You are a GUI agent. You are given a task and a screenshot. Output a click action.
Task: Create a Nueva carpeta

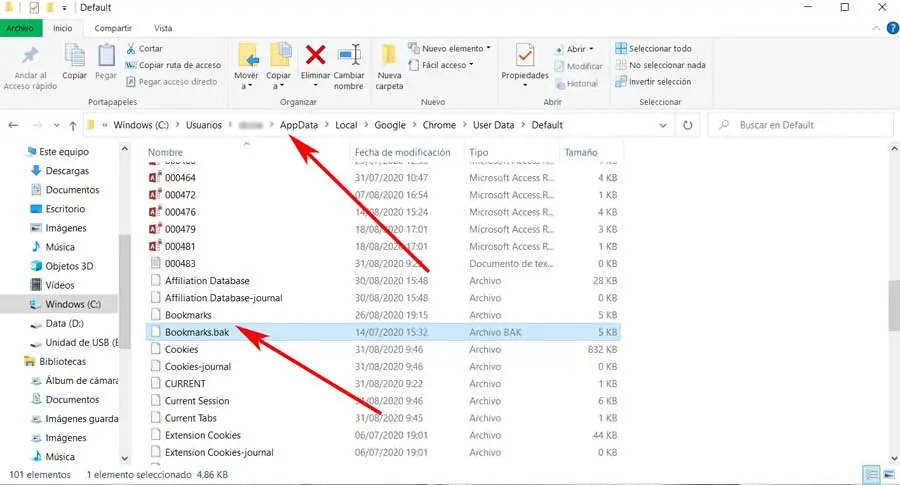click(389, 67)
